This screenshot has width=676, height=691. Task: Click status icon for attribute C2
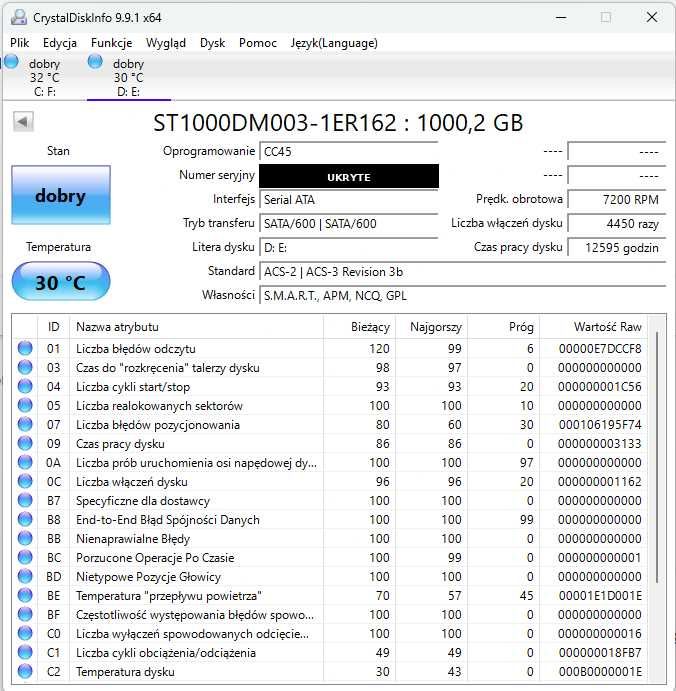tap(25, 671)
